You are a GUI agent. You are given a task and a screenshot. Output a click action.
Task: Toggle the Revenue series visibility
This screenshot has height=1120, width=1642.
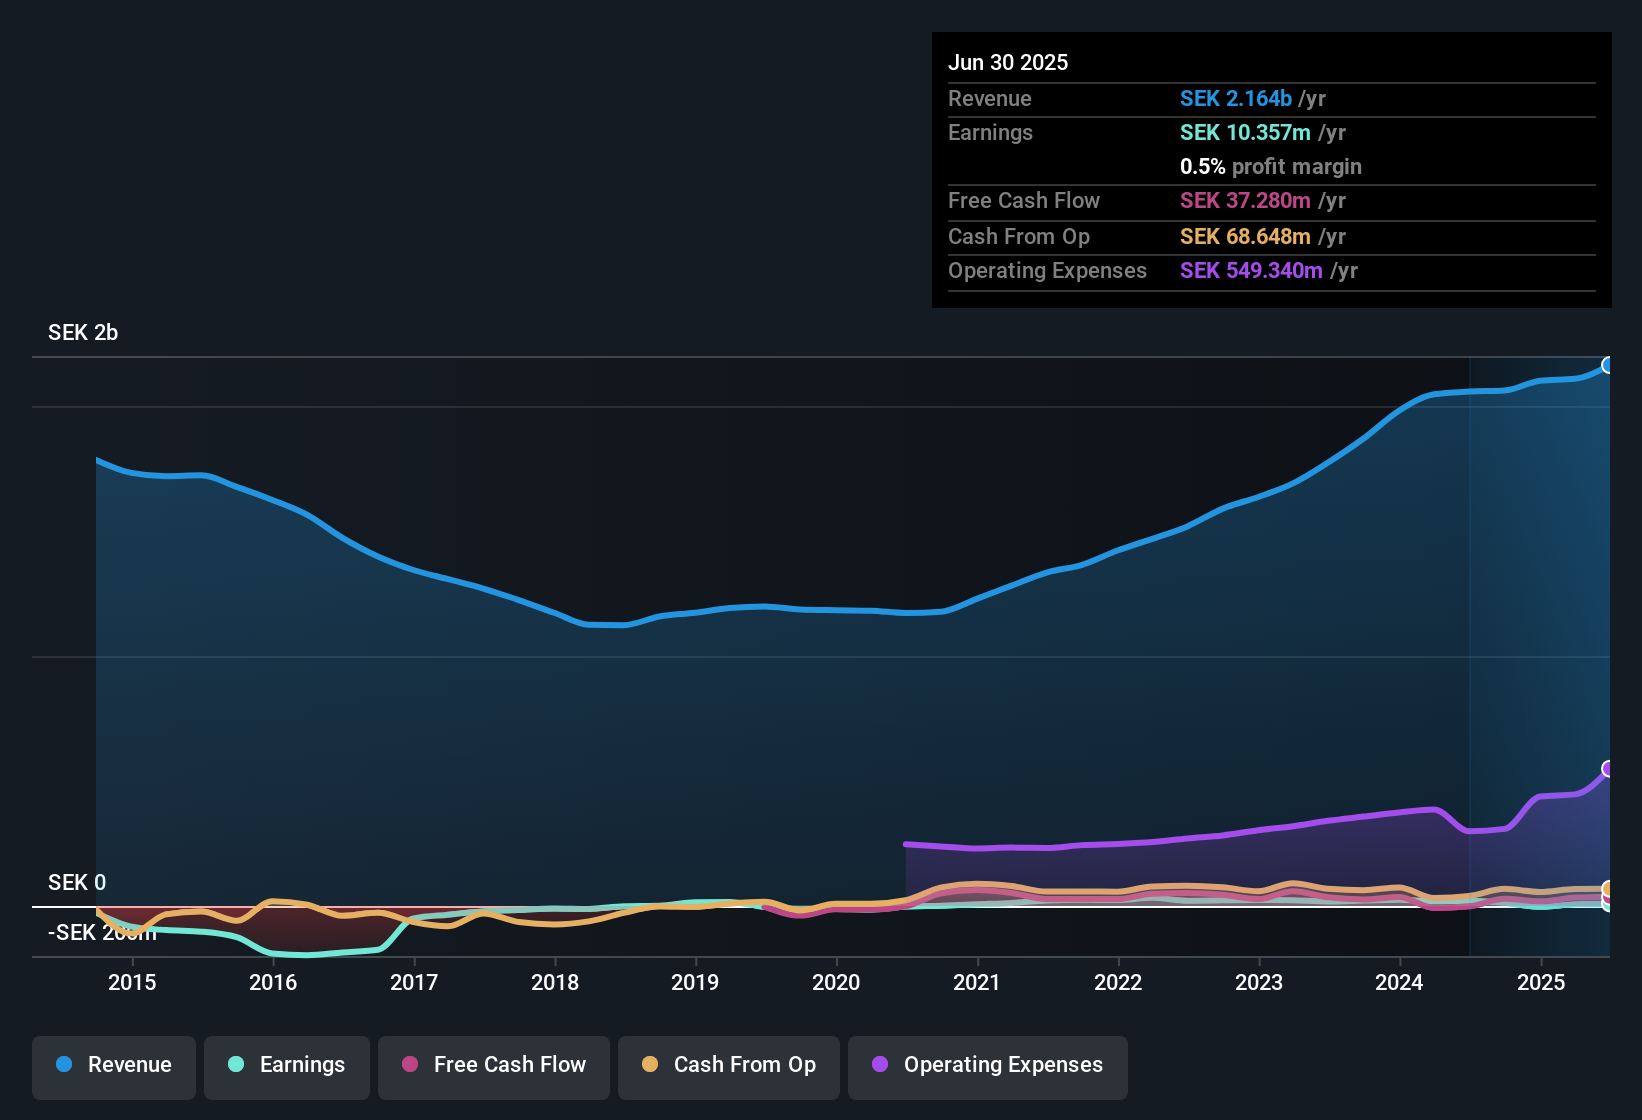click(113, 1066)
